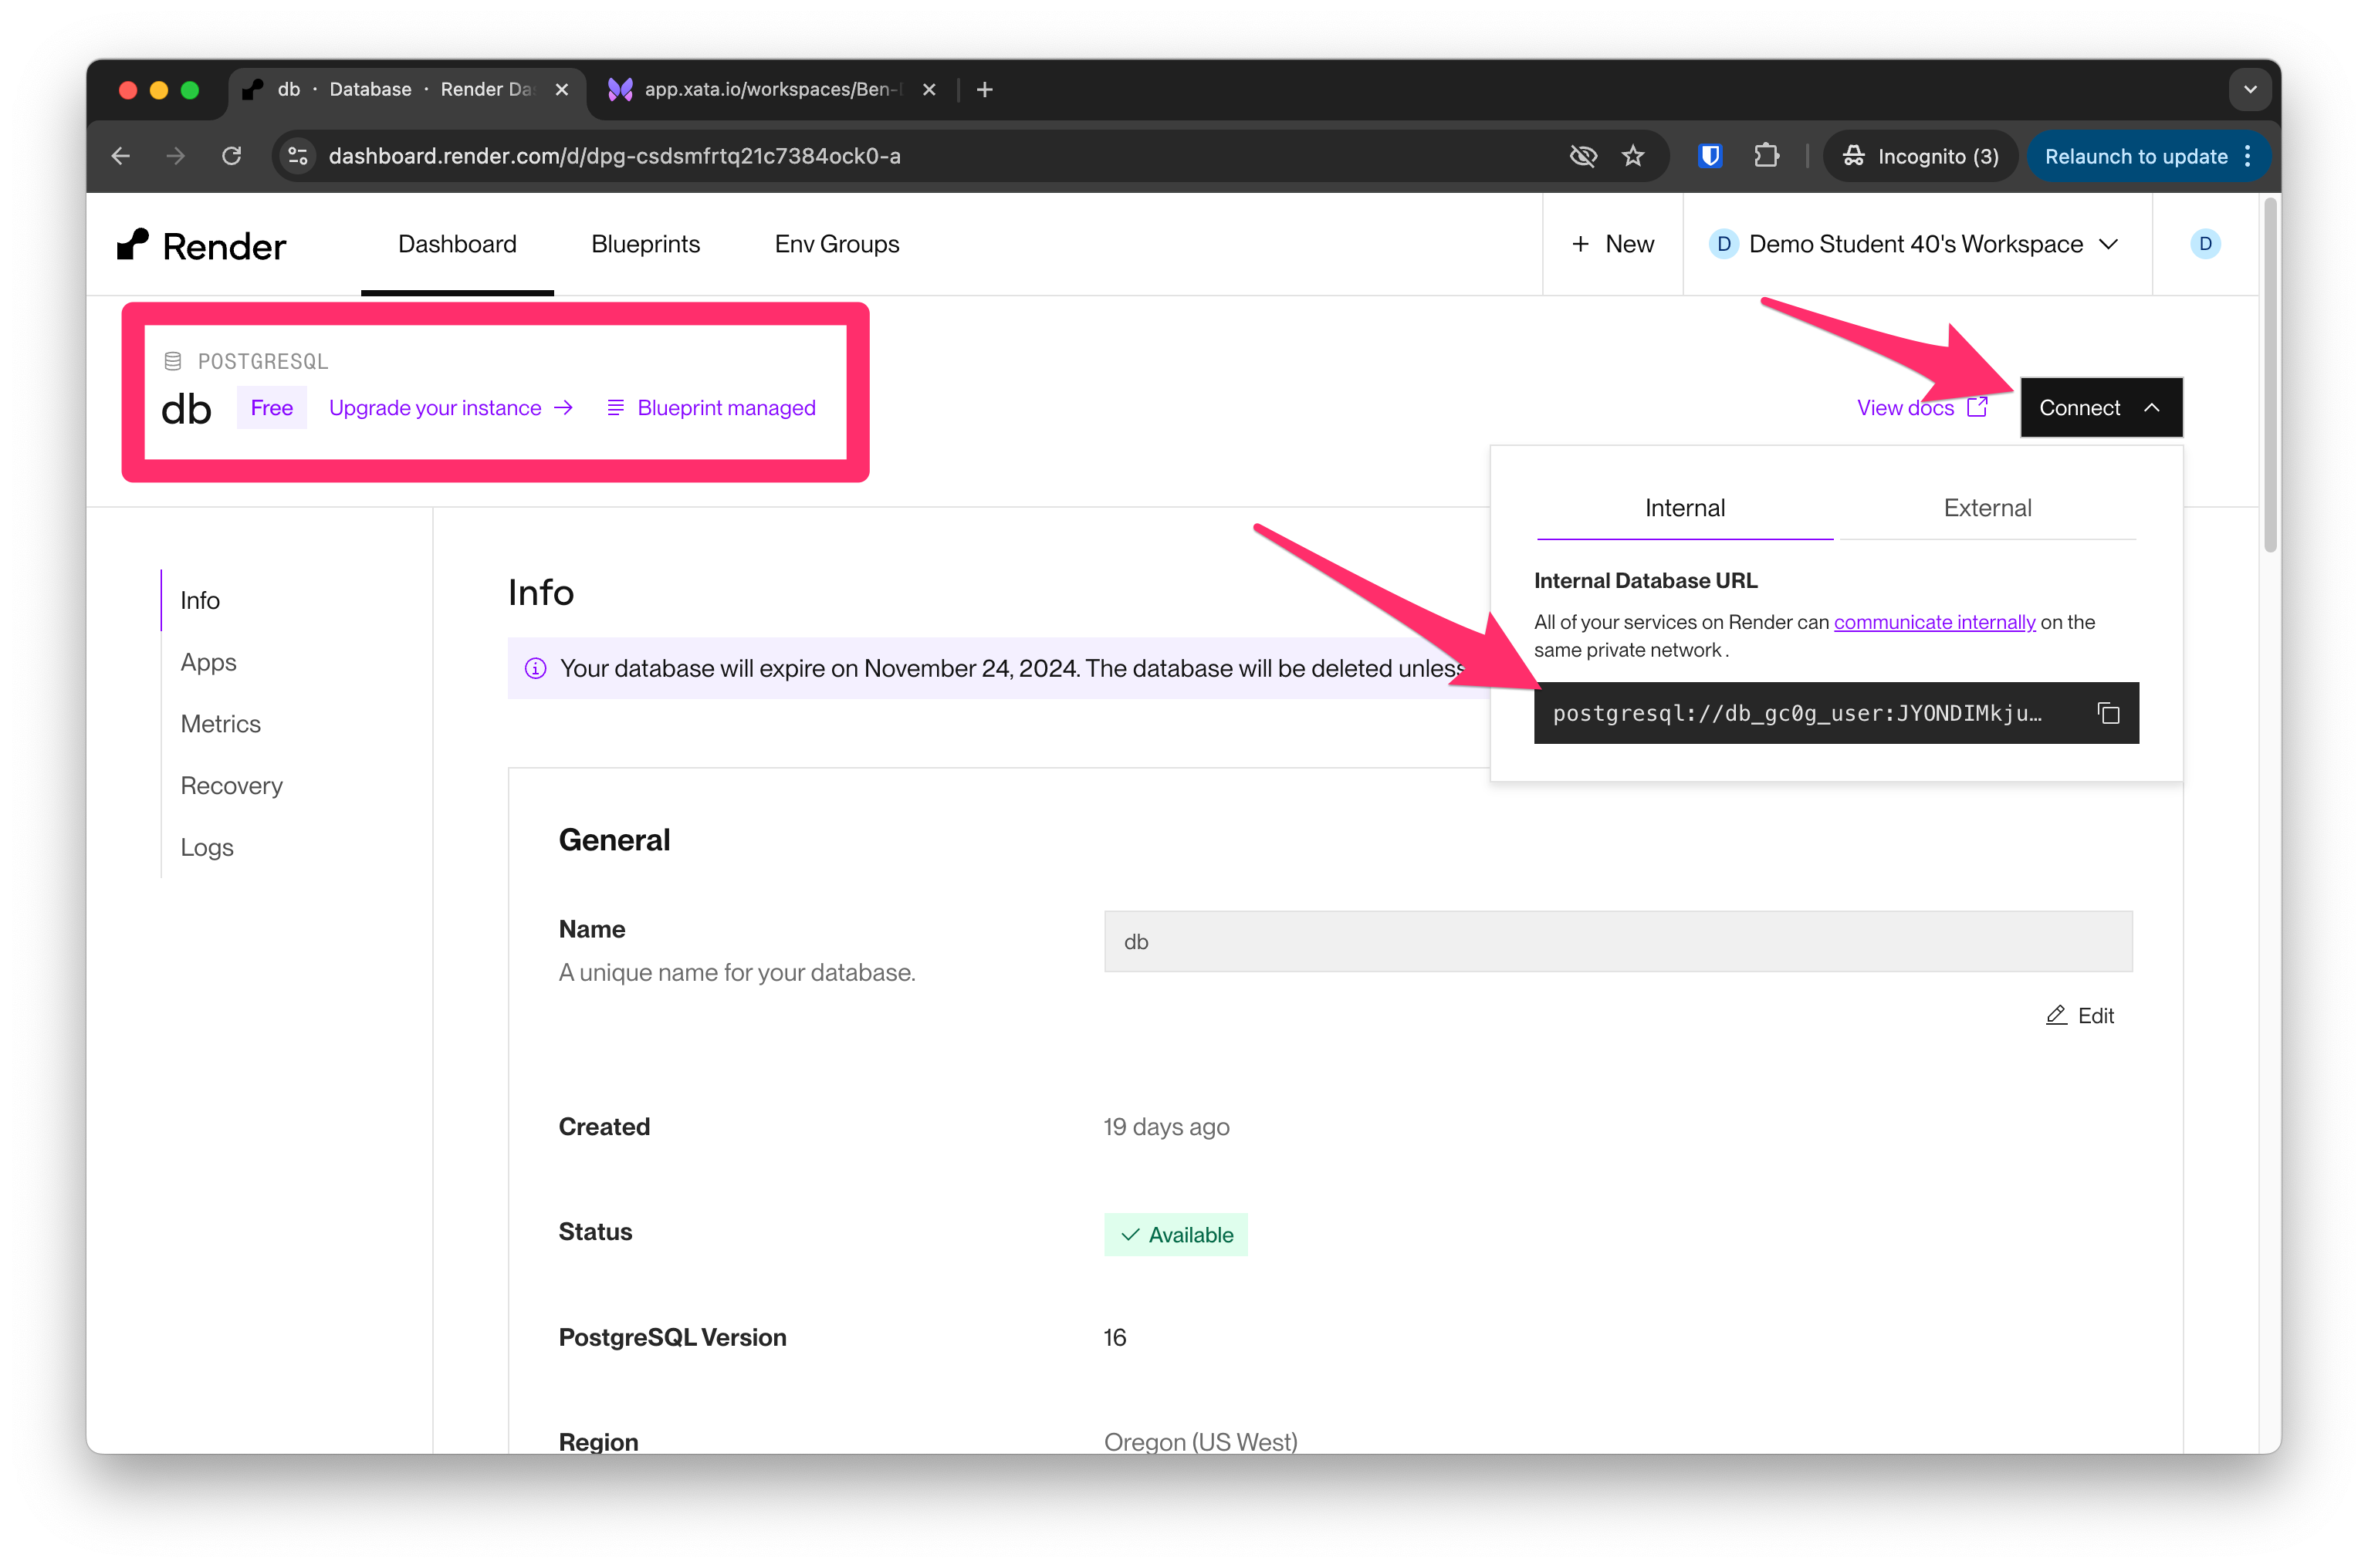Collapse the Connect dropdown

click(2101, 407)
